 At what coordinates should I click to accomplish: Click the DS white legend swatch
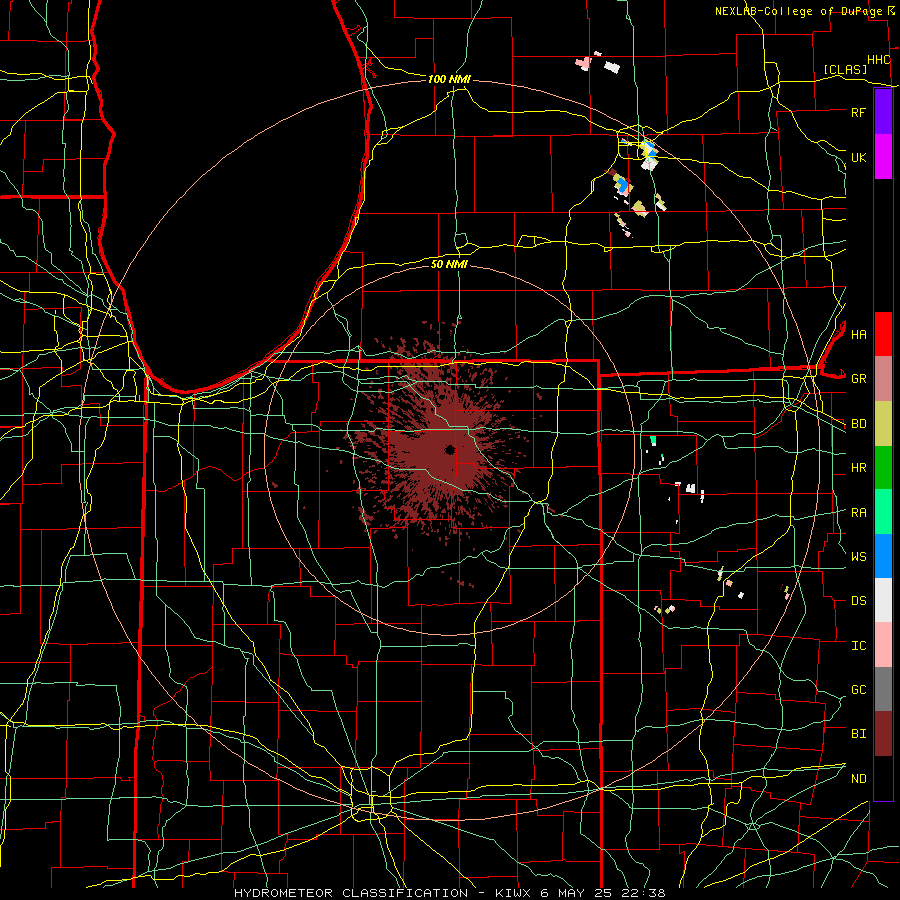(883, 600)
